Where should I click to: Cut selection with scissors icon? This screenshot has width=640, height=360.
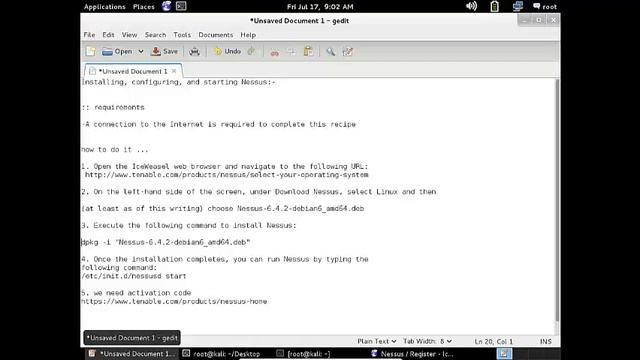click(x=274, y=52)
